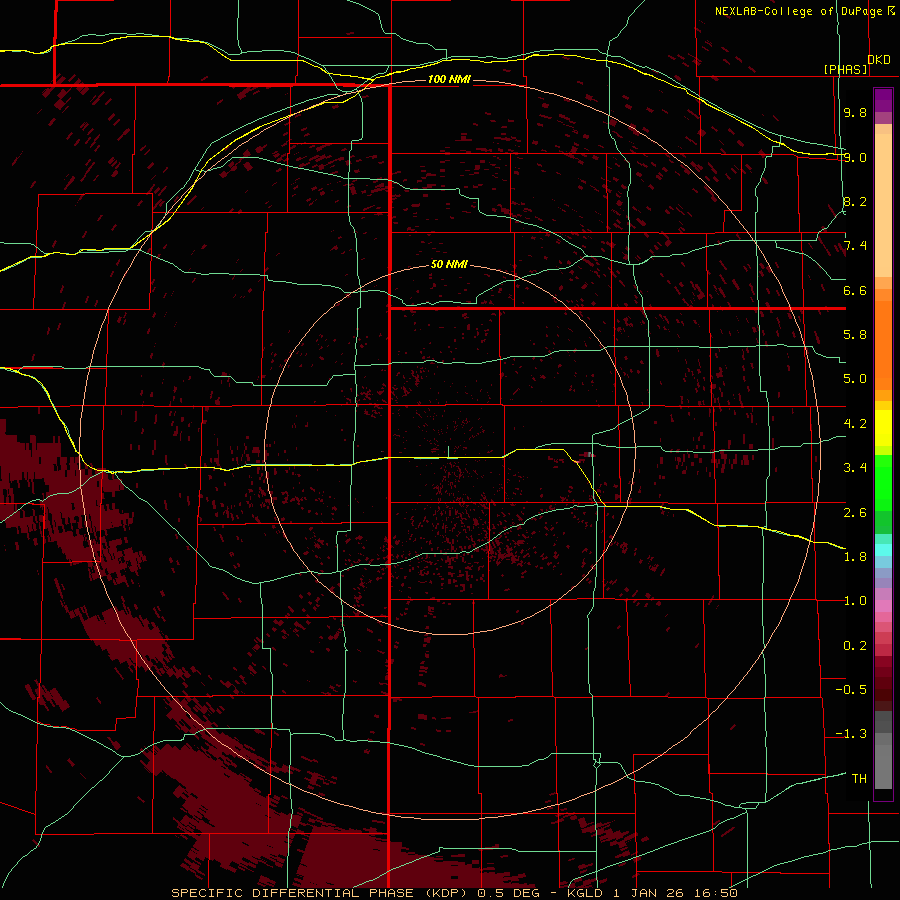The width and height of the screenshot is (900, 900).
Task: Click the 6.6 scale value
Action: click(855, 290)
